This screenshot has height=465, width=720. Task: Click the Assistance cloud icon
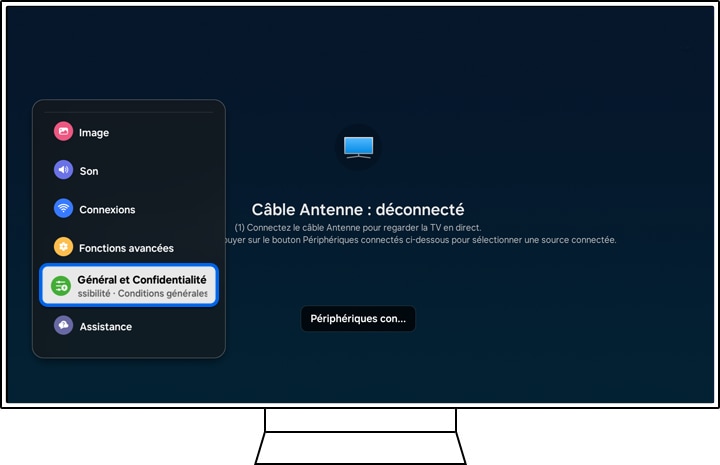[x=63, y=326]
